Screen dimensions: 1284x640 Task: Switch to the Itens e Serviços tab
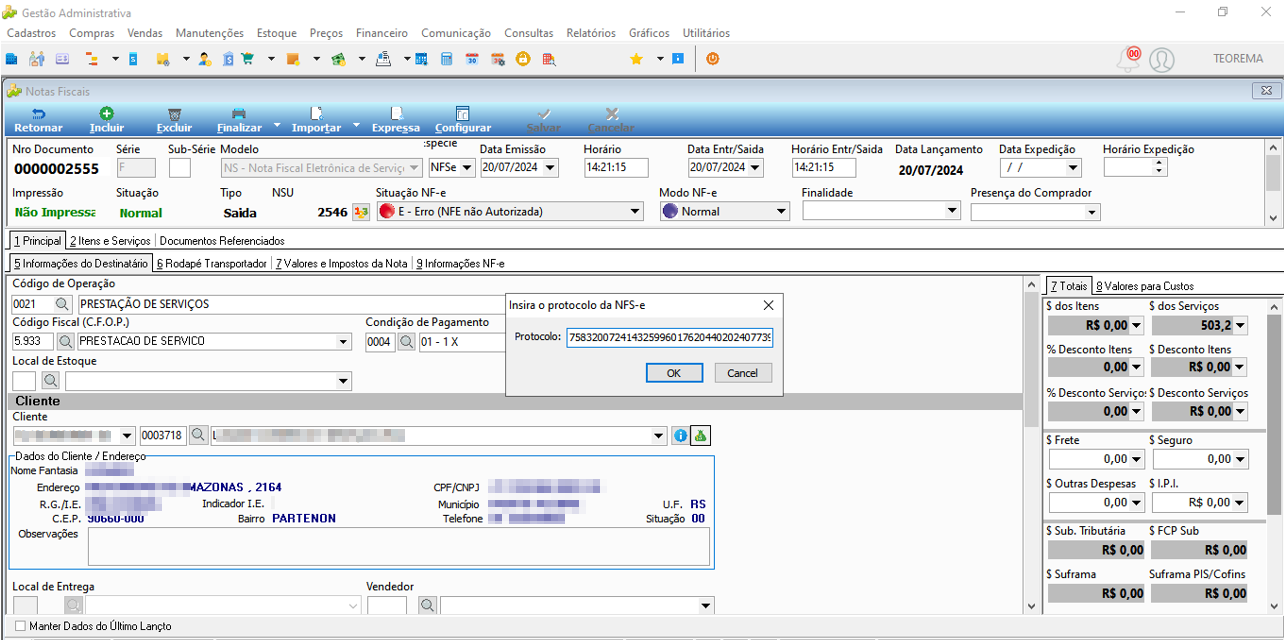click(110, 241)
